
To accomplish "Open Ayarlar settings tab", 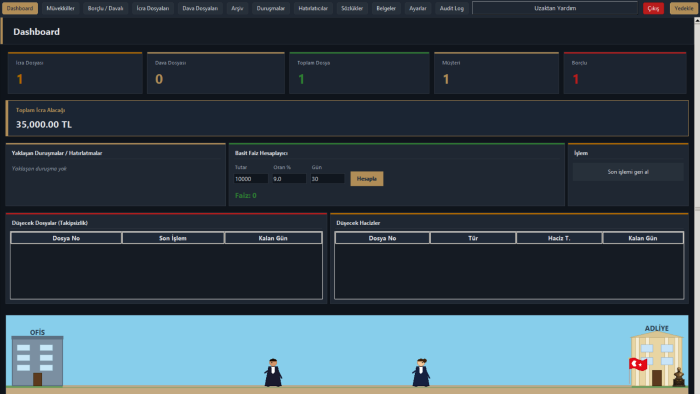I will (x=418, y=8).
